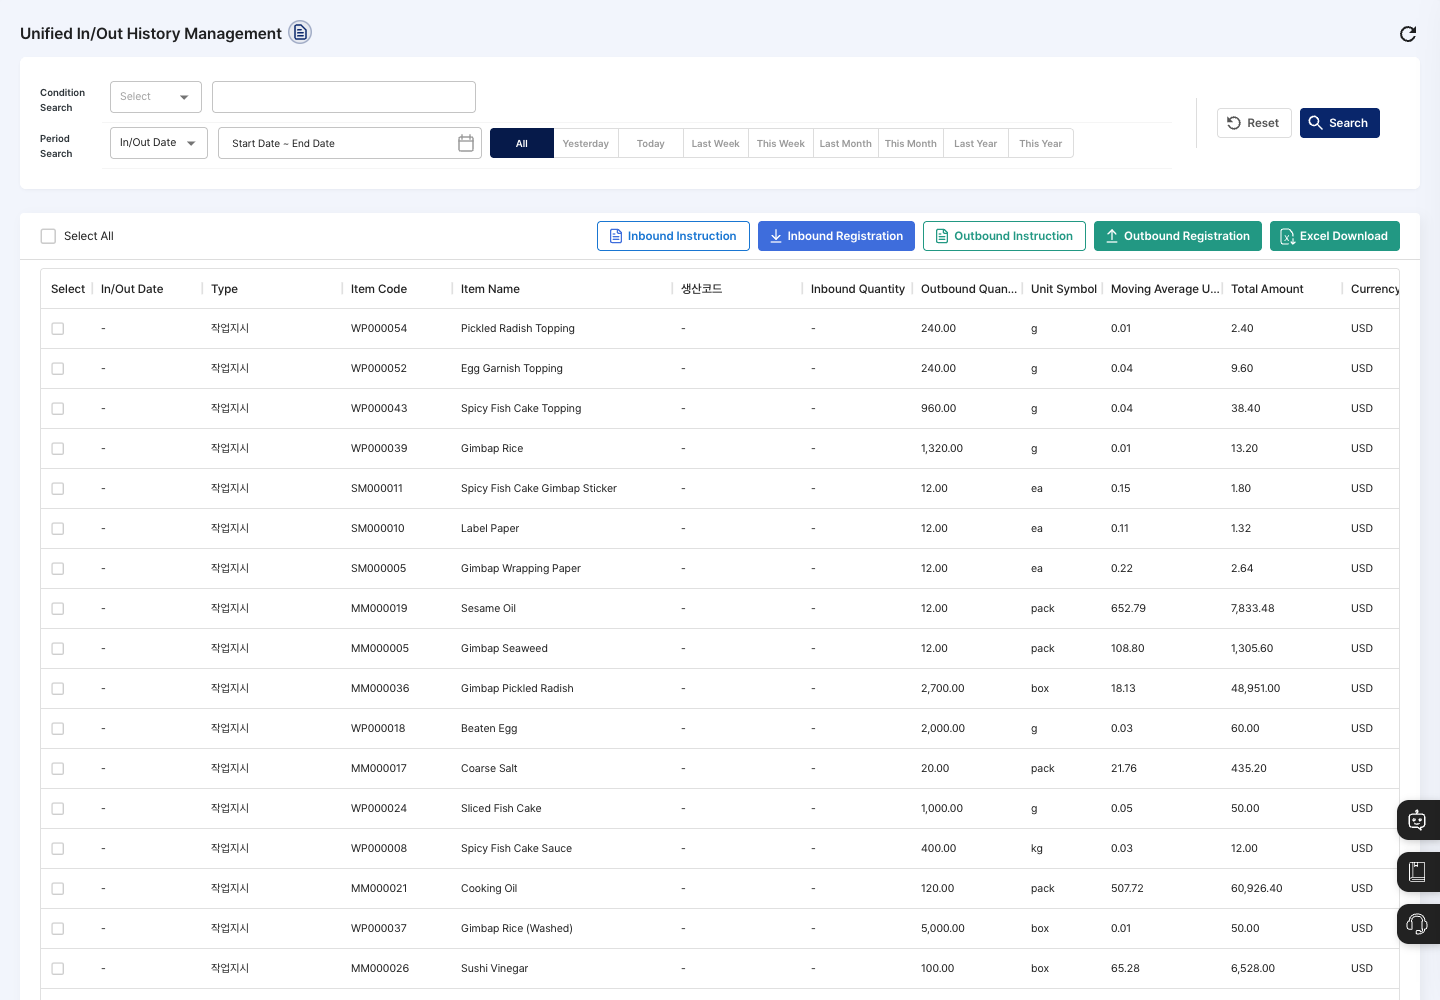Click Outbound Registration button

pos(1178,236)
